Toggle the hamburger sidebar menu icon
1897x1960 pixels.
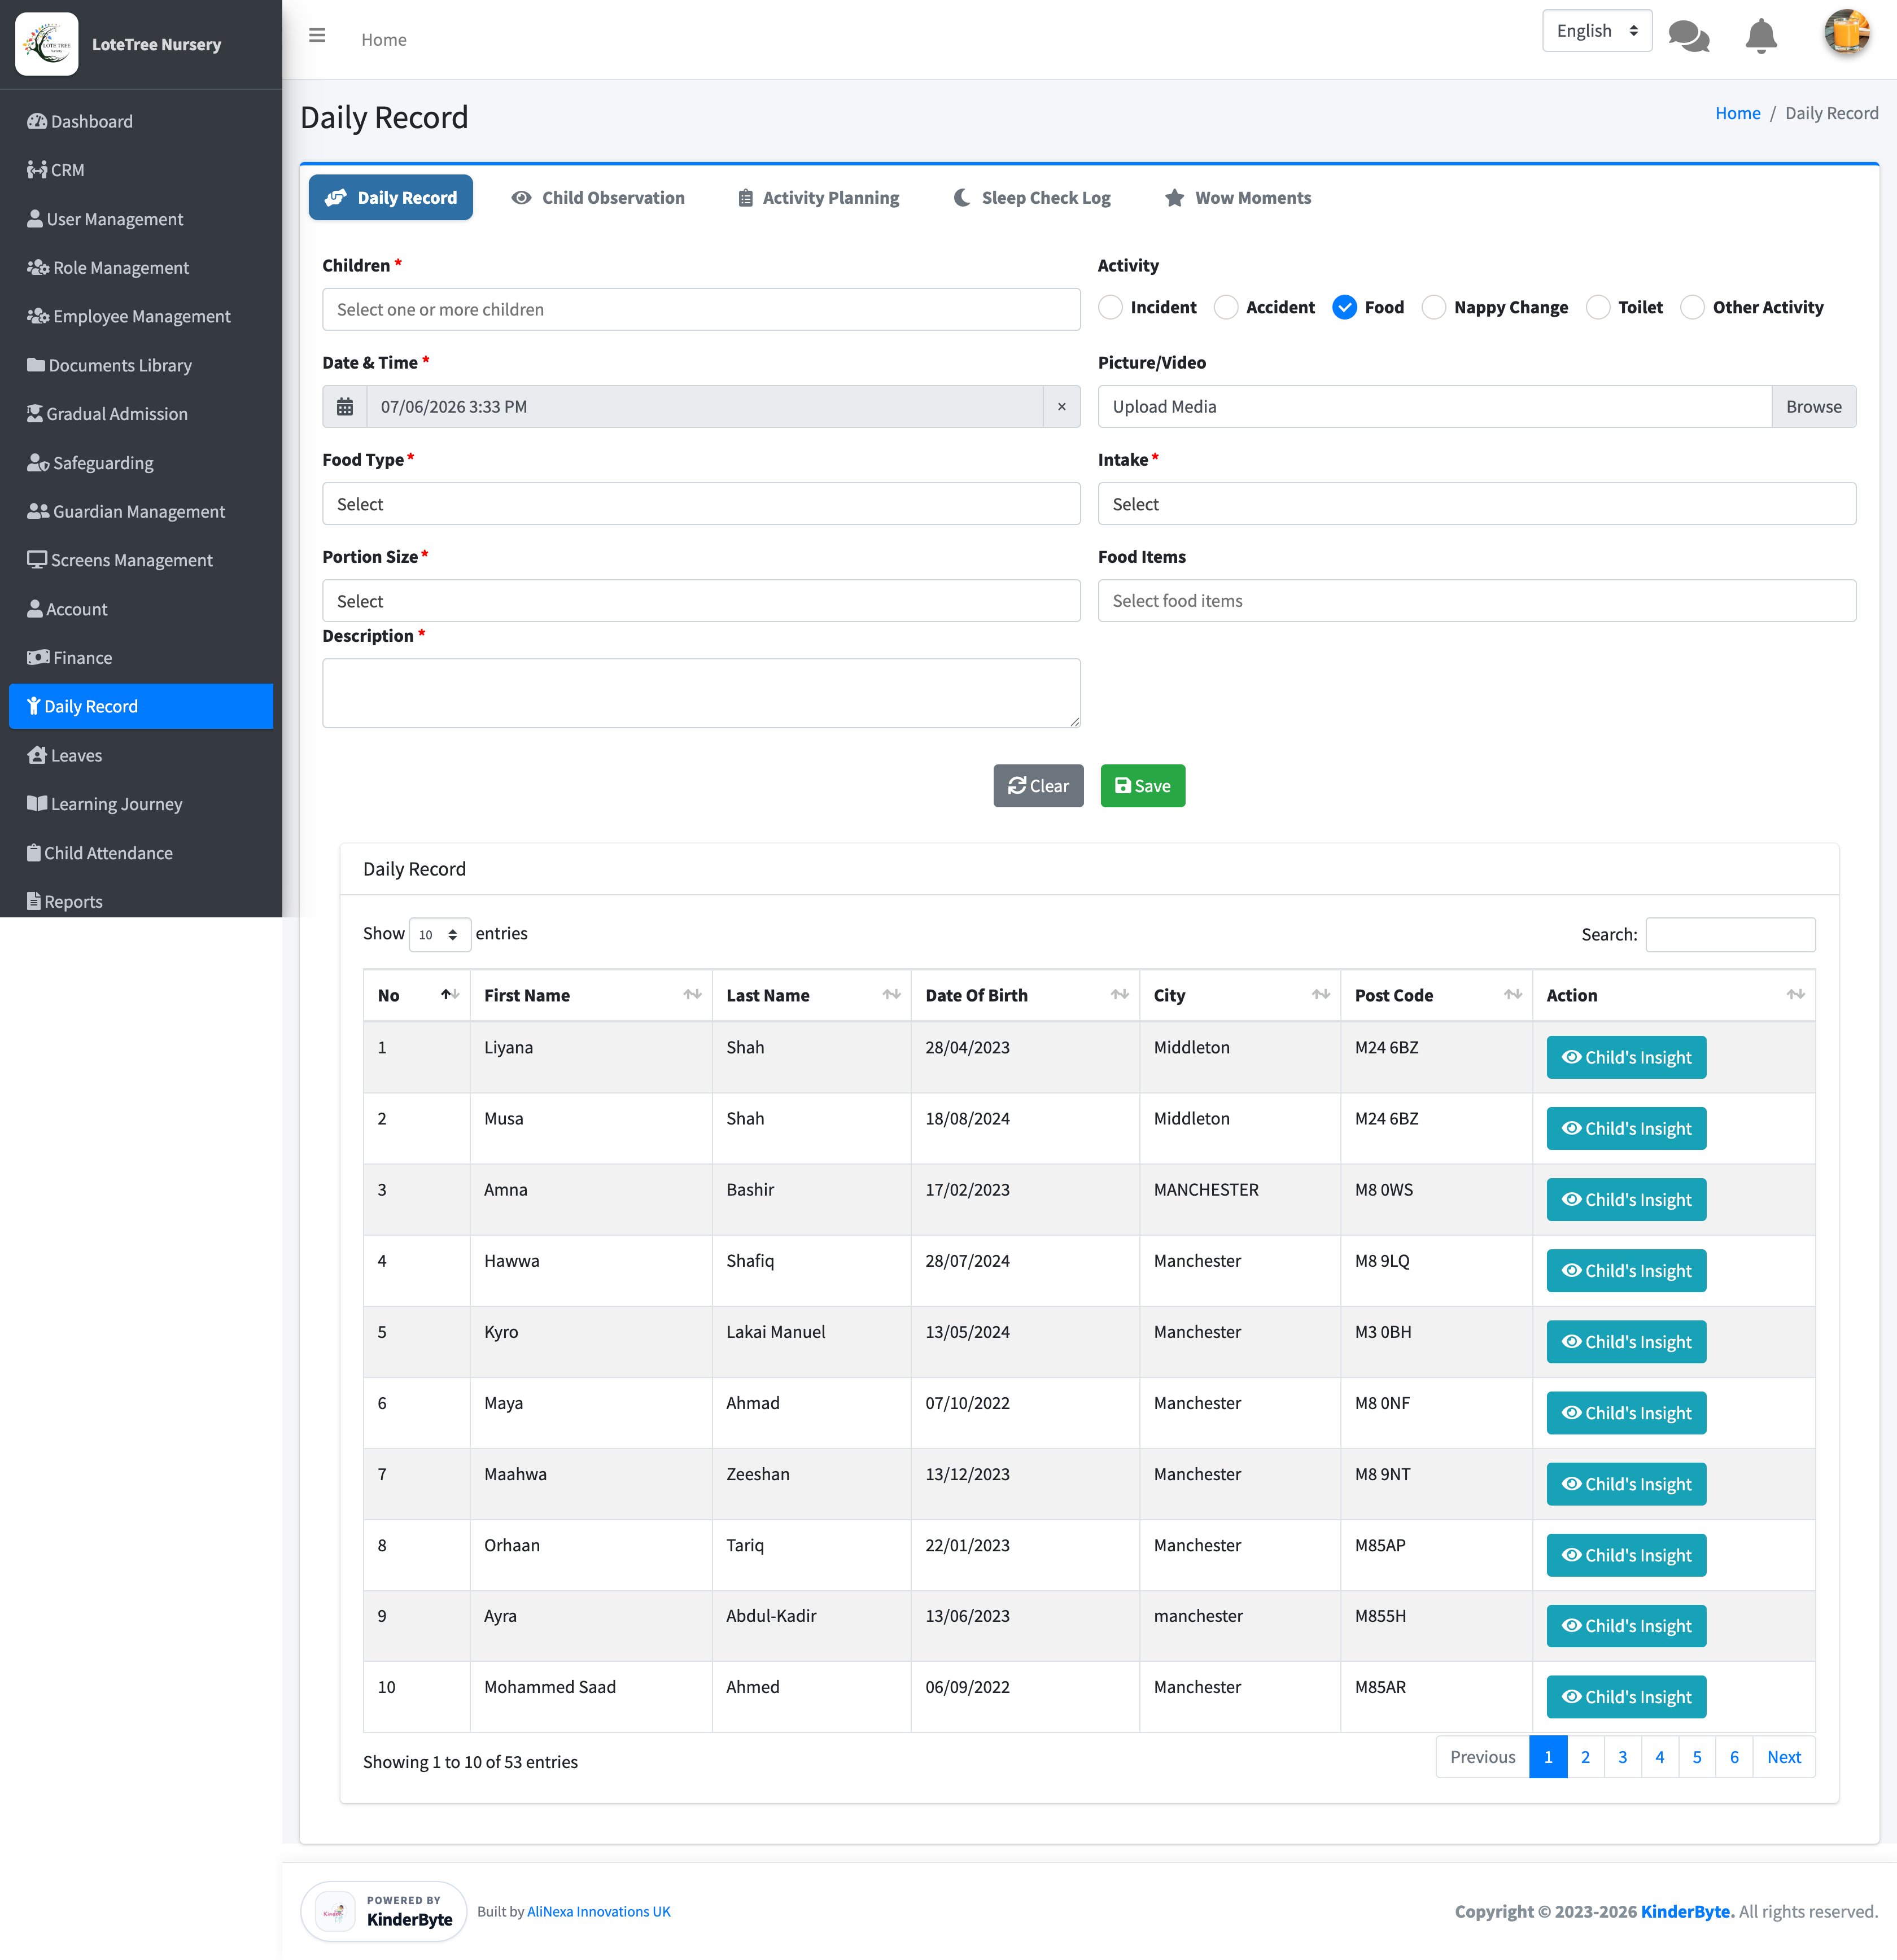coord(317,36)
